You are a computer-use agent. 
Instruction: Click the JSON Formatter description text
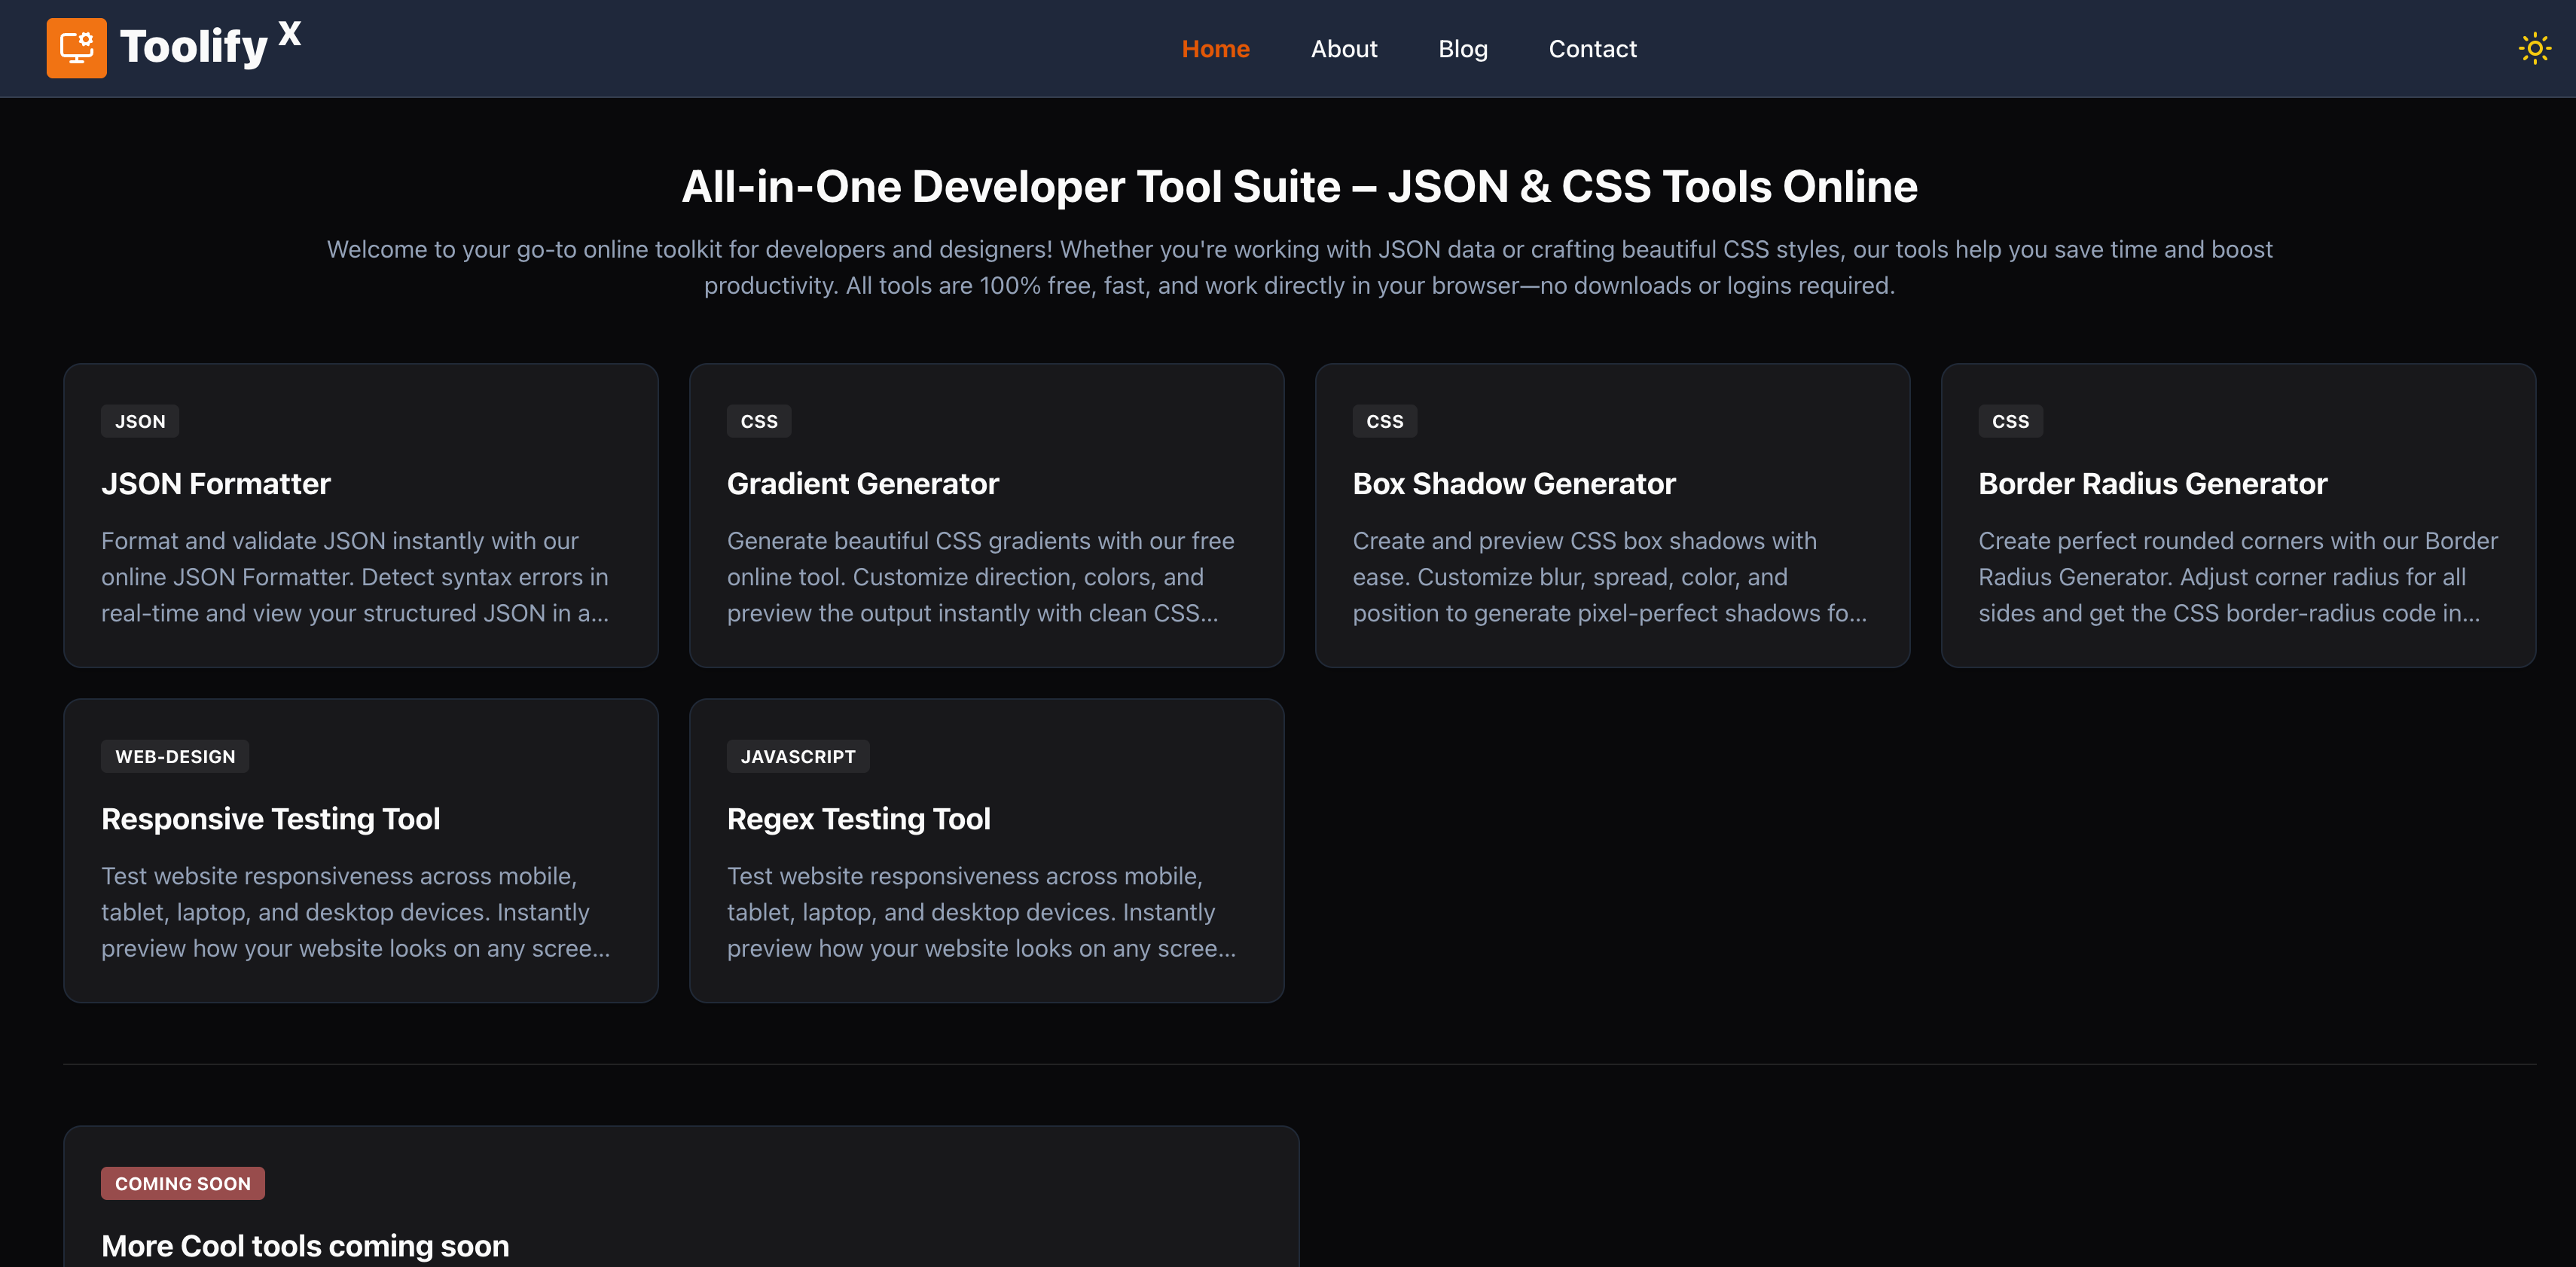pos(355,577)
